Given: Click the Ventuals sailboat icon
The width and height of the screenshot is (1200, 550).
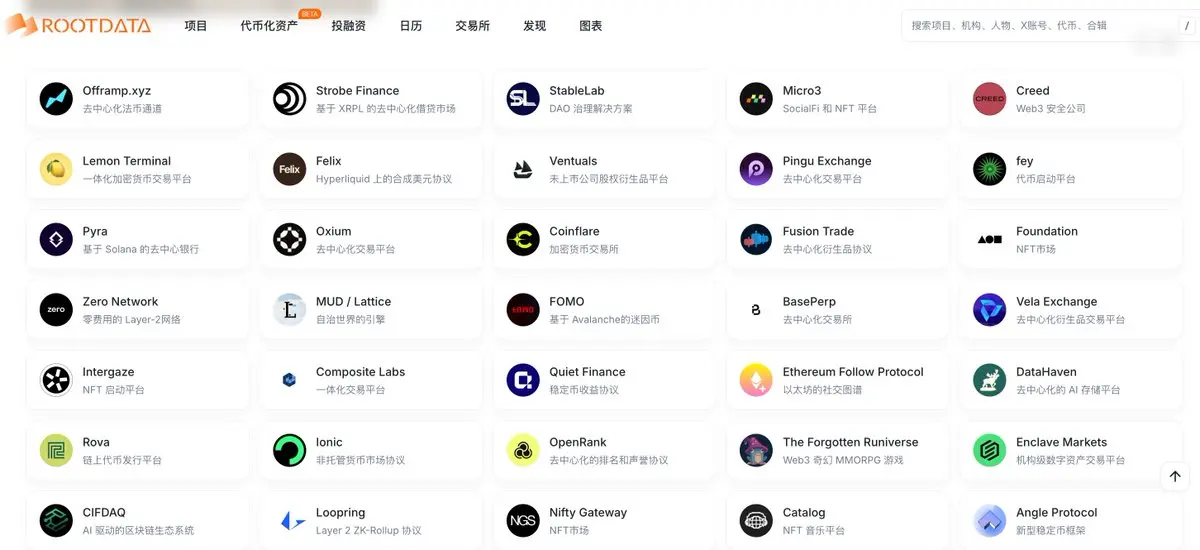Looking at the screenshot, I should pos(523,169).
